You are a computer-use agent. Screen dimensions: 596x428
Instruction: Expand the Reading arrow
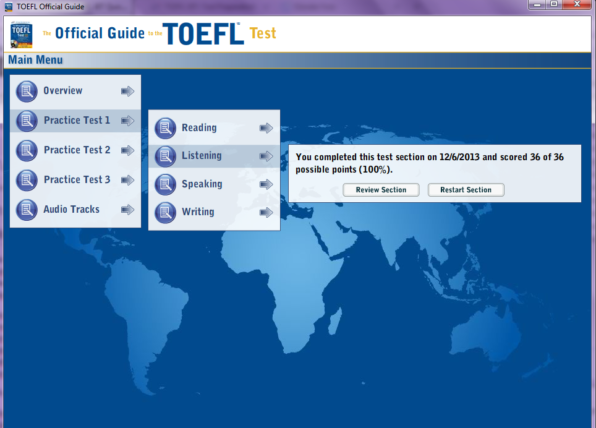point(266,128)
